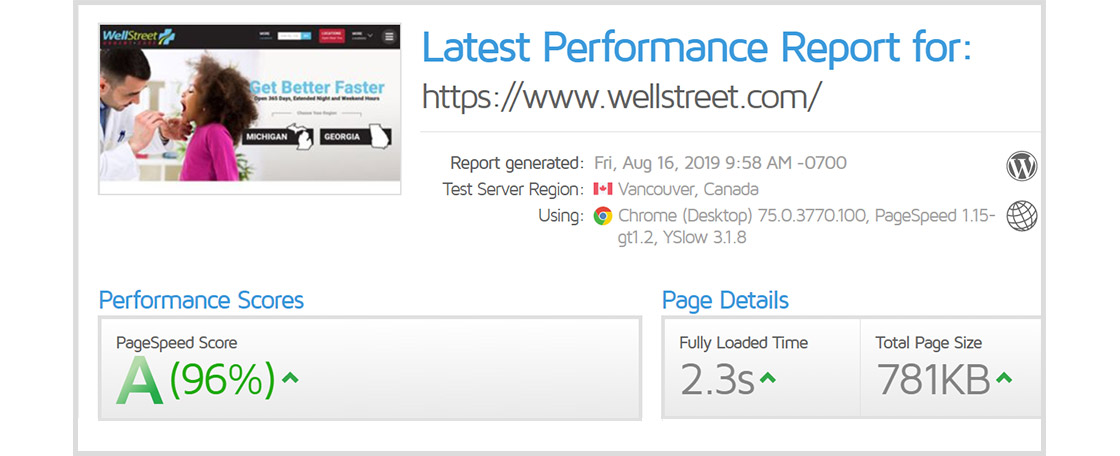Click the Latest Performance Report heading

pos(696,47)
